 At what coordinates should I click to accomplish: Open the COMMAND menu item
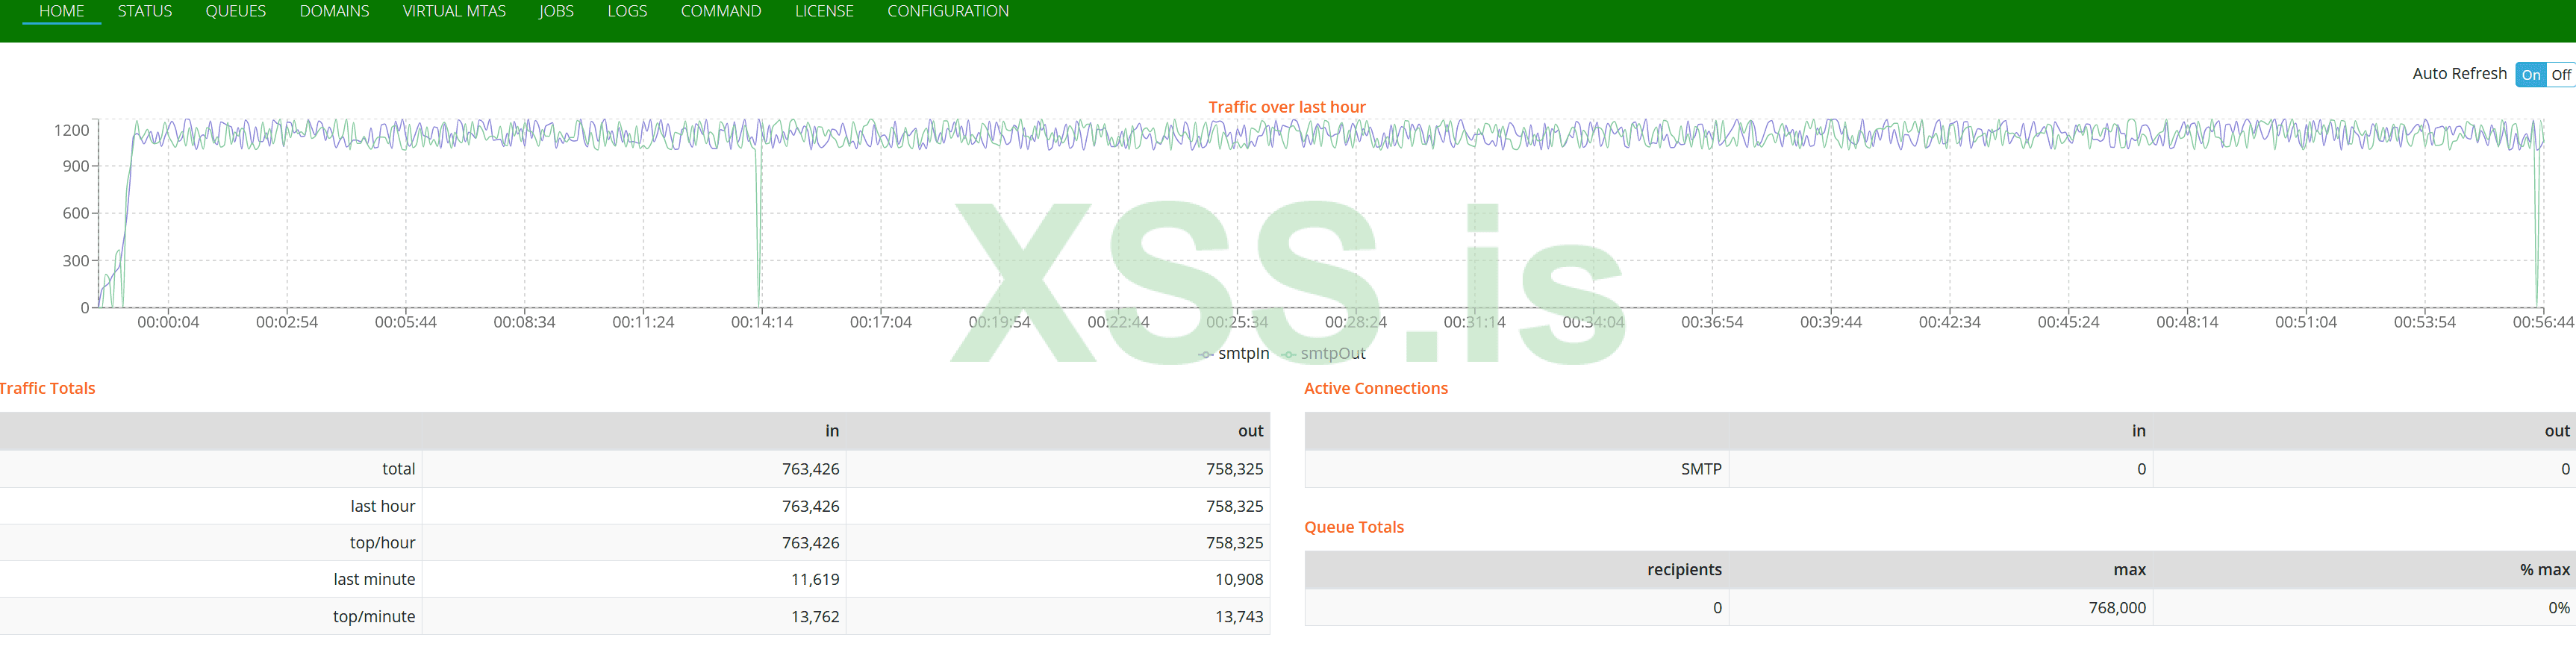720,11
